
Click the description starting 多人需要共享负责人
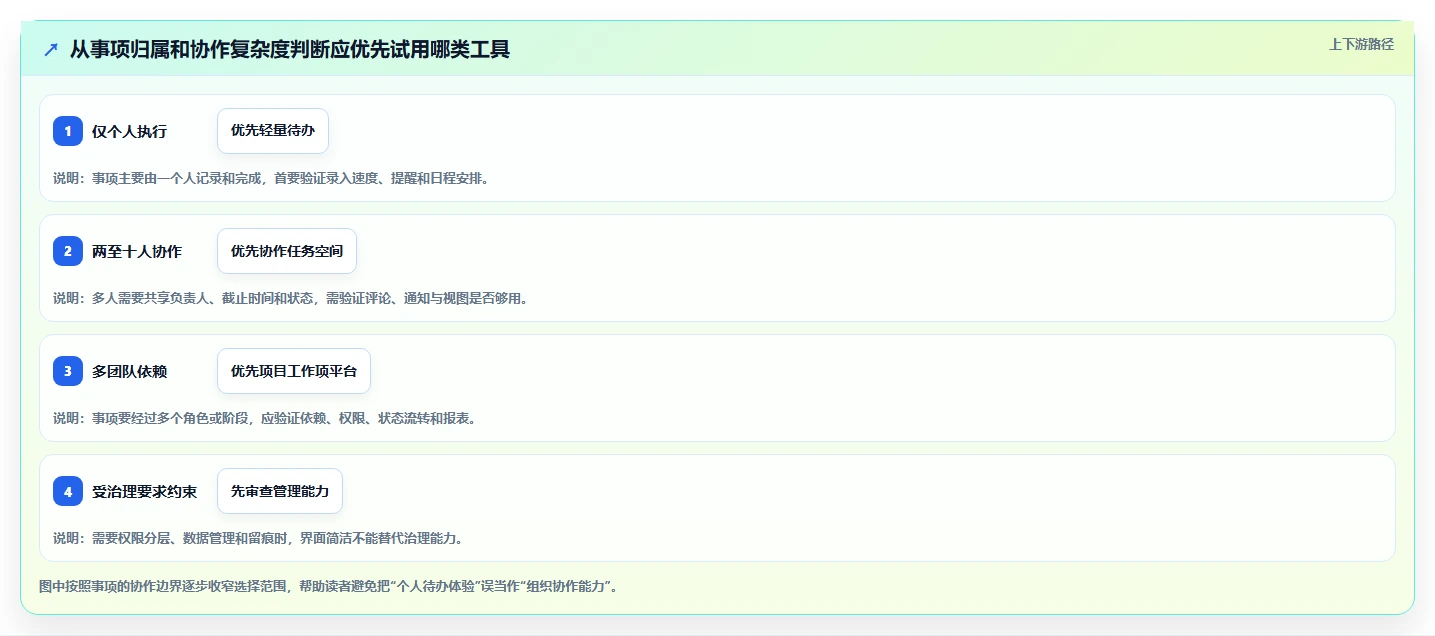point(291,298)
